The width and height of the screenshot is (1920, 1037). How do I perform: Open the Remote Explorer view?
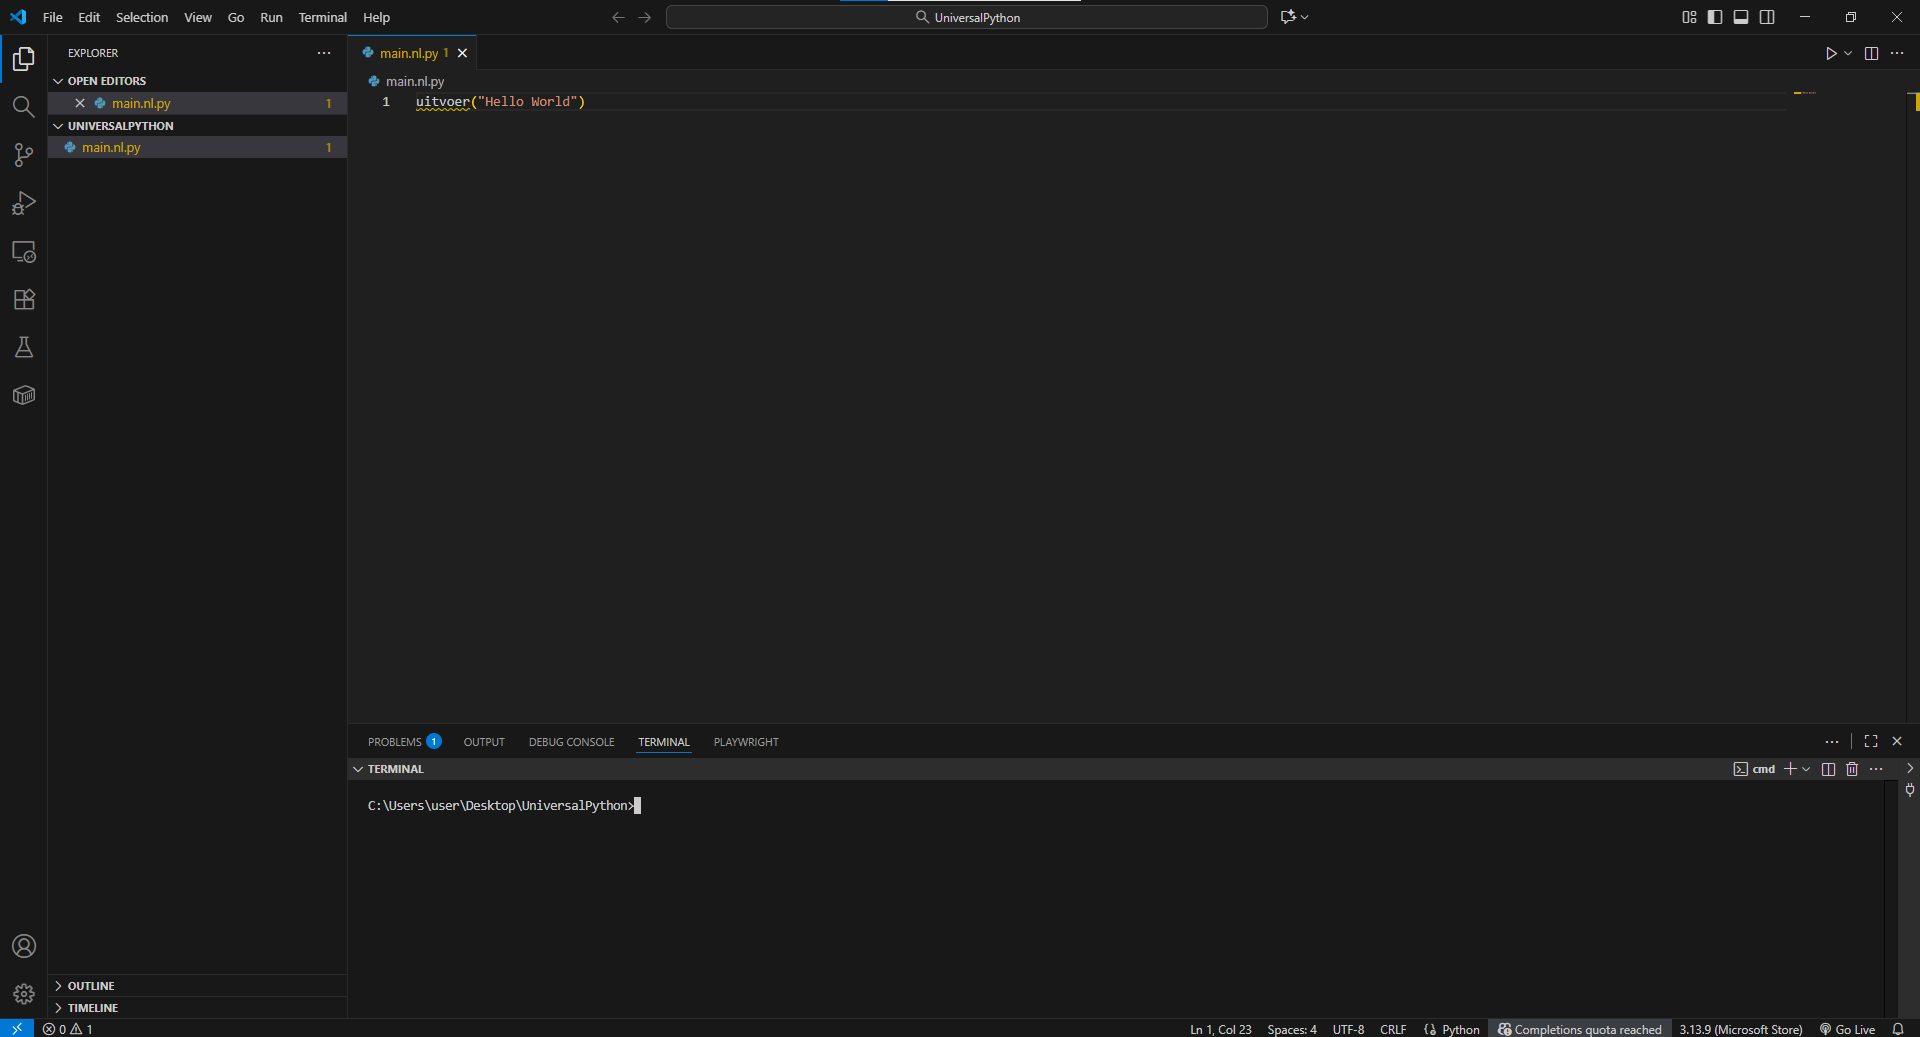click(23, 252)
